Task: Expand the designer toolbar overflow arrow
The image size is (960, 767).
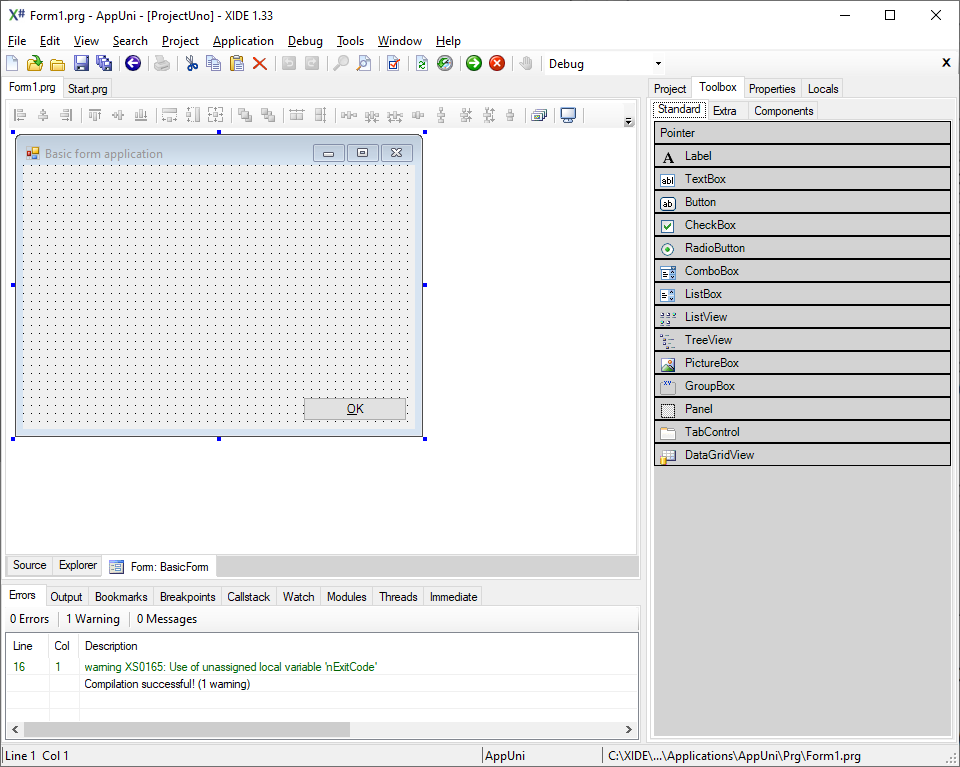Action: tap(629, 121)
